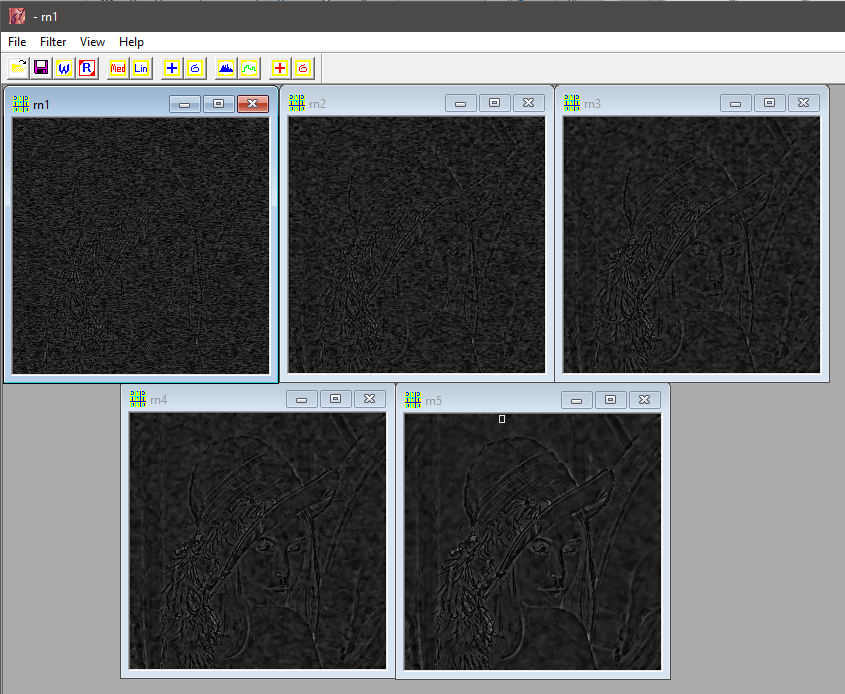Click the red sigma toolbar icon

[x=303, y=68]
